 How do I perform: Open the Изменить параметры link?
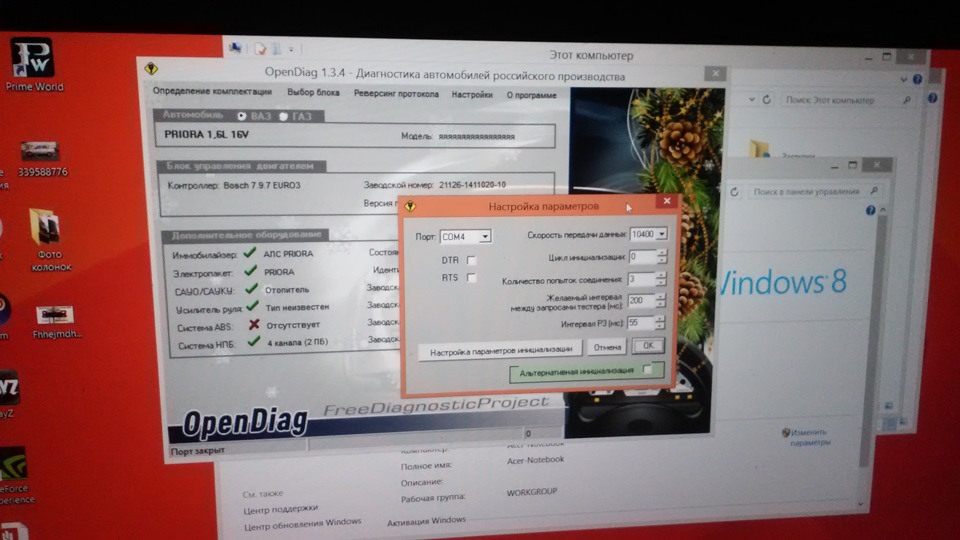coord(809,437)
